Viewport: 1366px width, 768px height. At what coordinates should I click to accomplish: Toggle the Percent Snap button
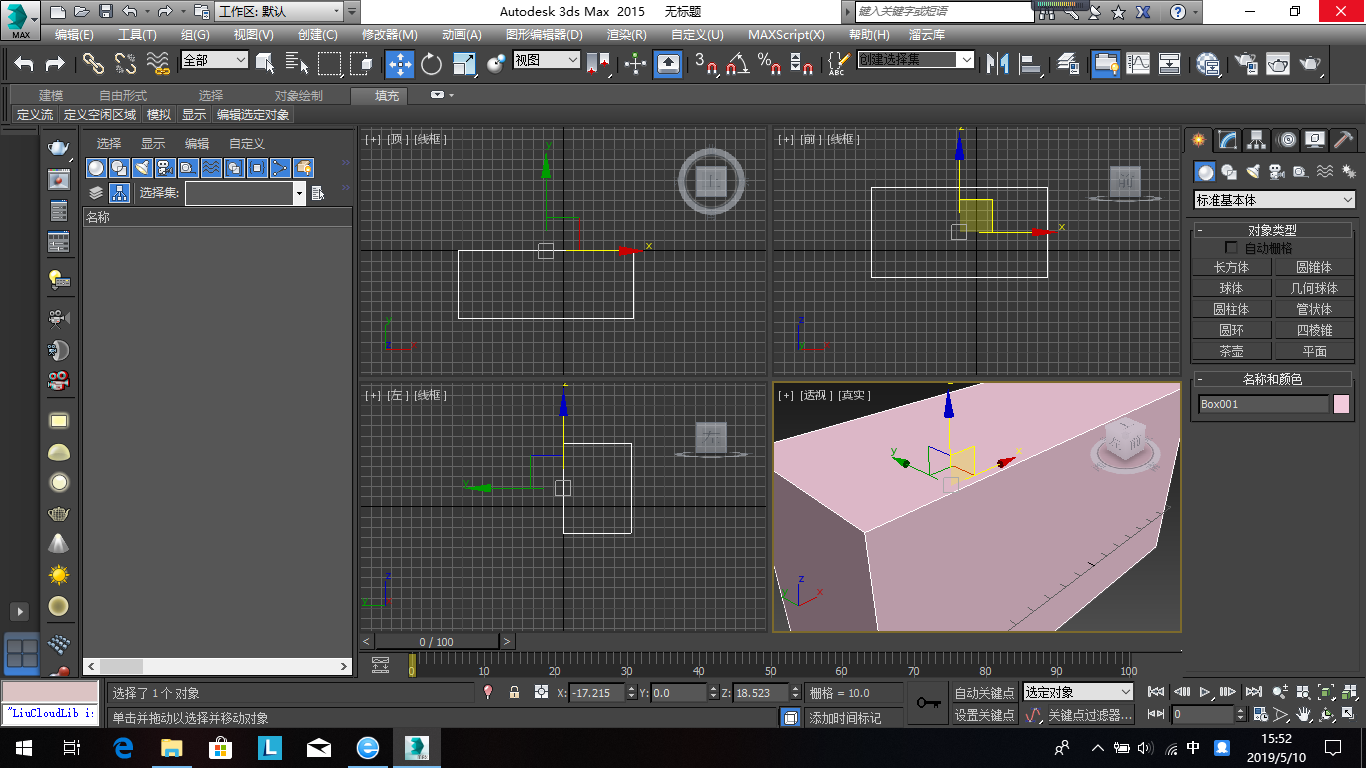point(769,64)
